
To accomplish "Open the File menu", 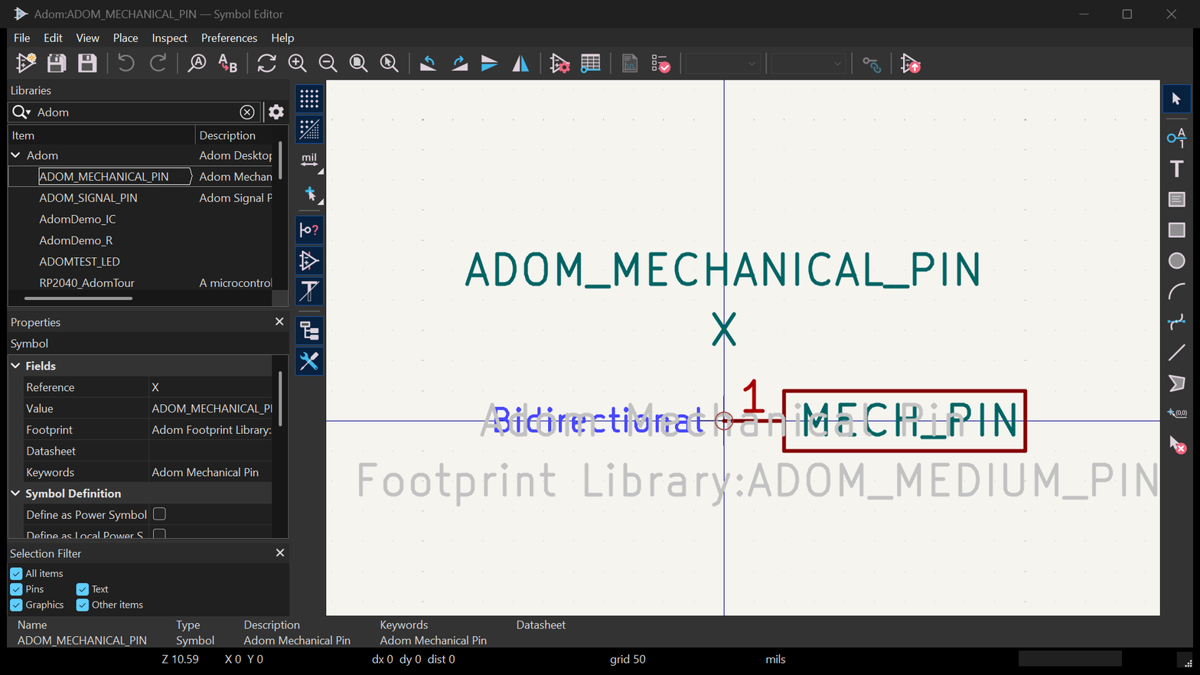I will tap(22, 38).
